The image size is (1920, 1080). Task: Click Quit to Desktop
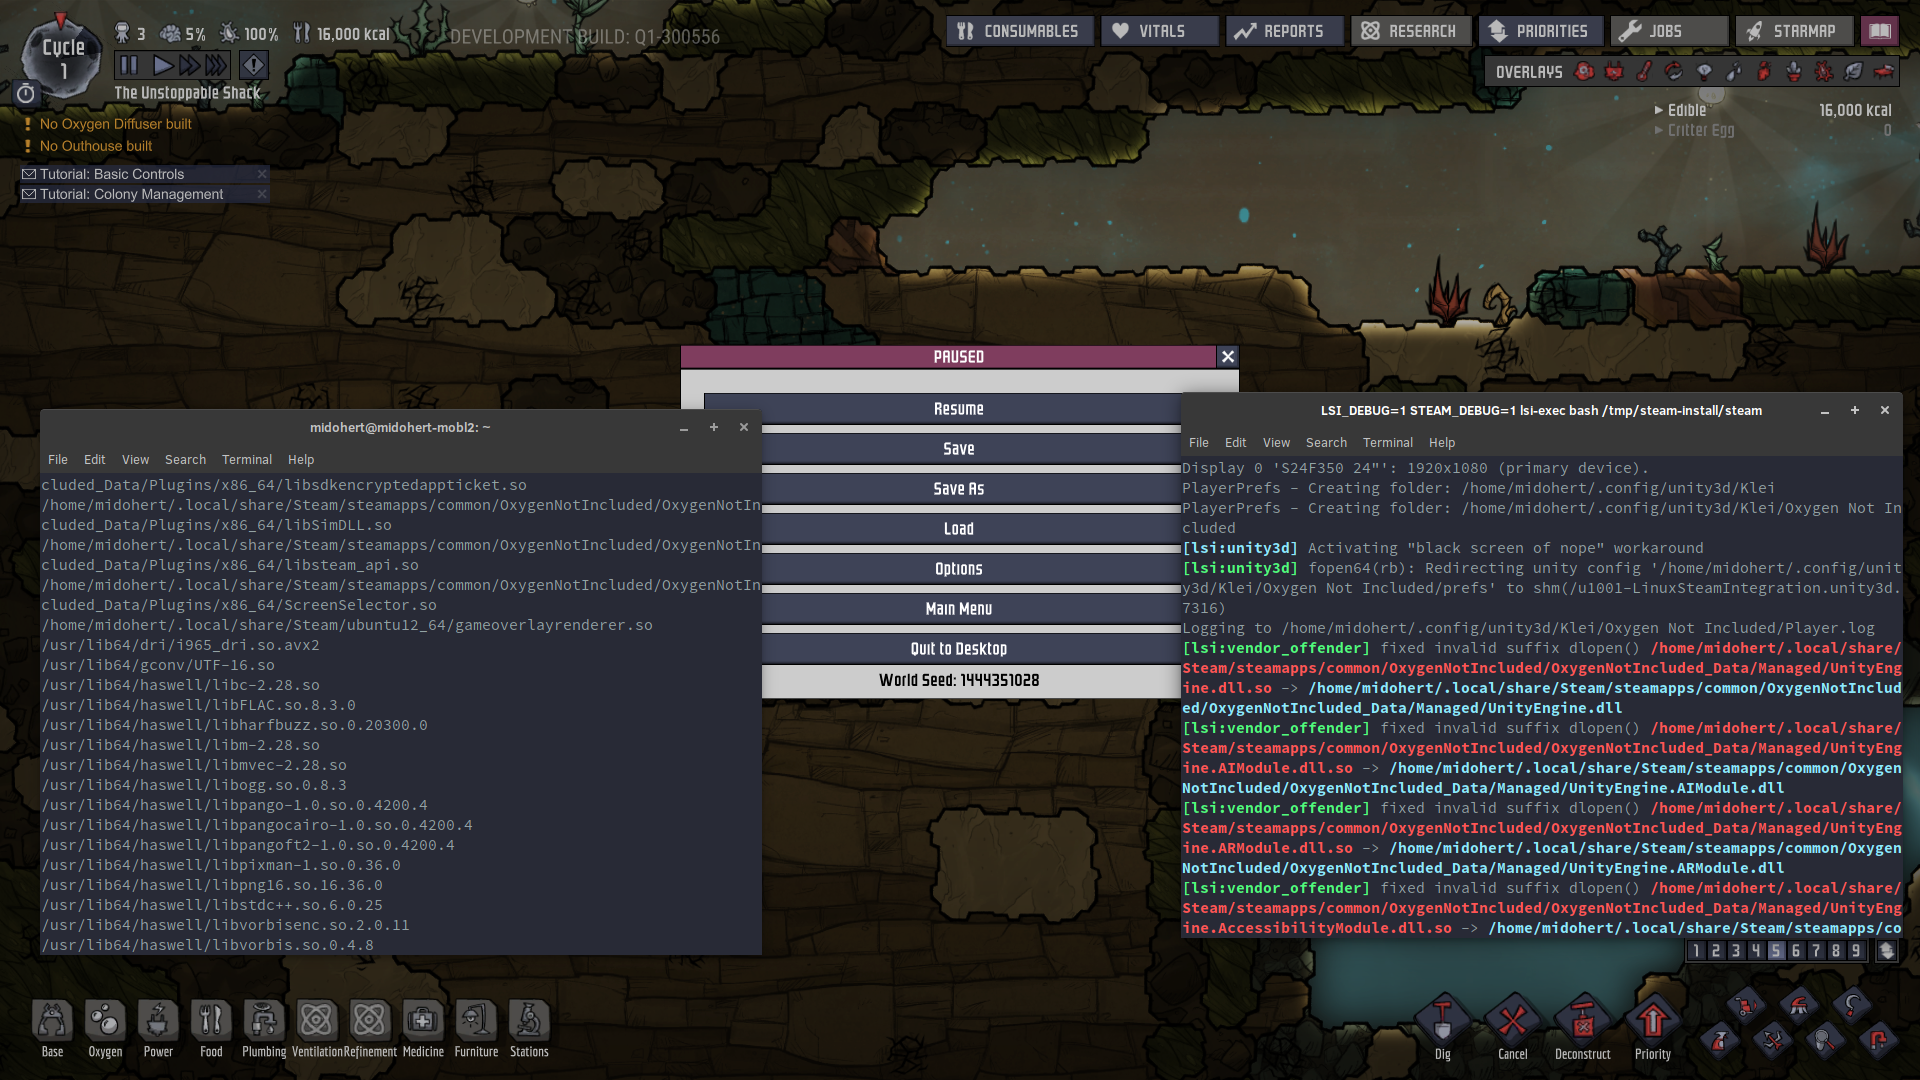[958, 649]
